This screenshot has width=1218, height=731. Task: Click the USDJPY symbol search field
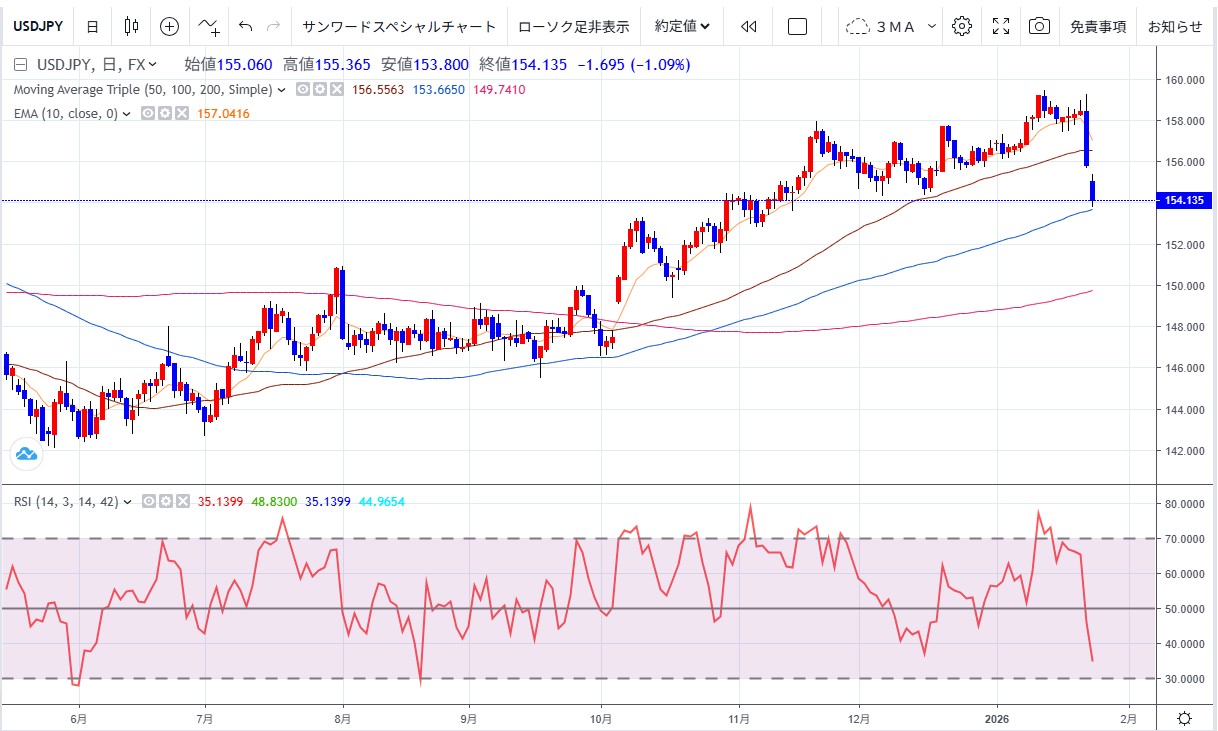click(39, 27)
